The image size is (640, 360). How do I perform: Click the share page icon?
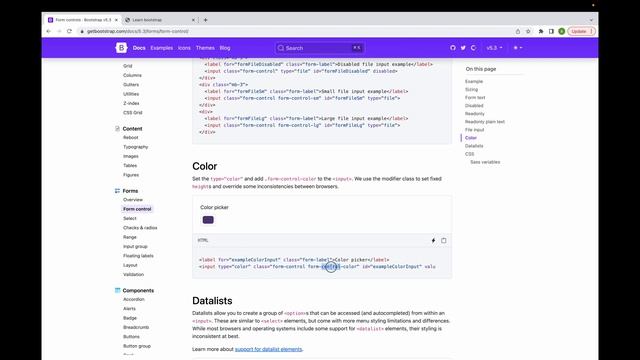518,31
